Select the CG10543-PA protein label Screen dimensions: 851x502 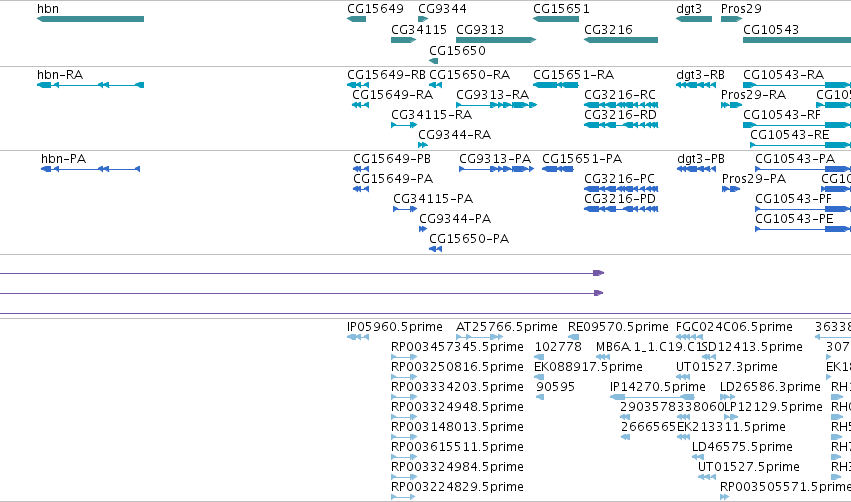click(795, 158)
